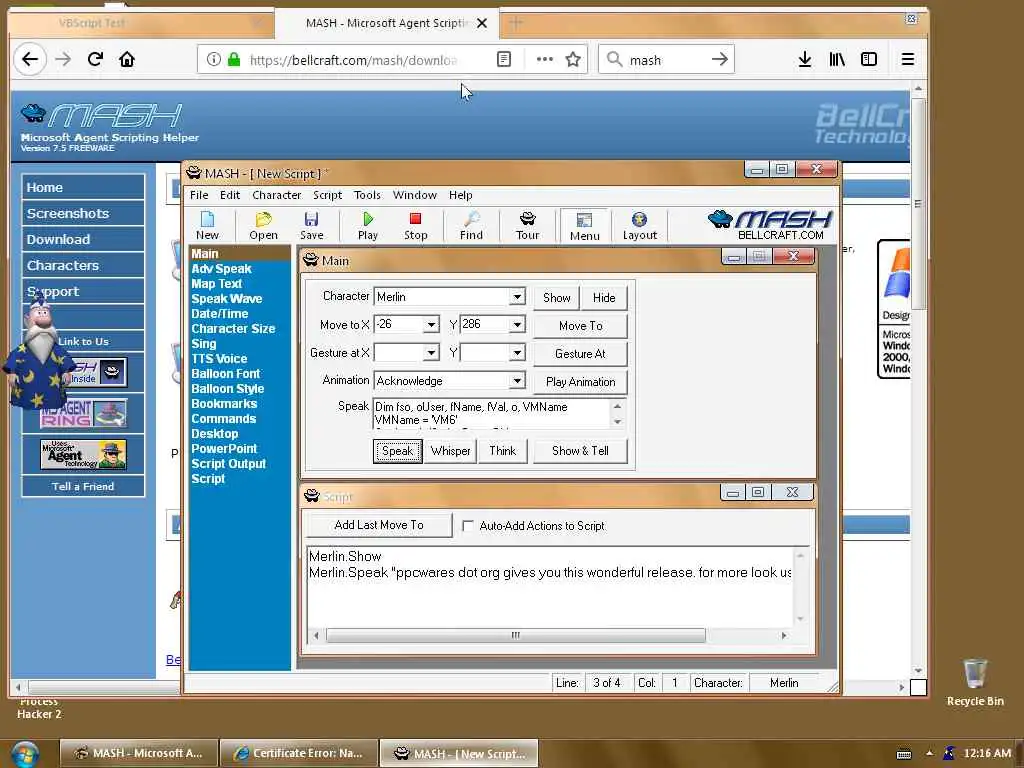Click the Show & Tell button

click(581, 451)
